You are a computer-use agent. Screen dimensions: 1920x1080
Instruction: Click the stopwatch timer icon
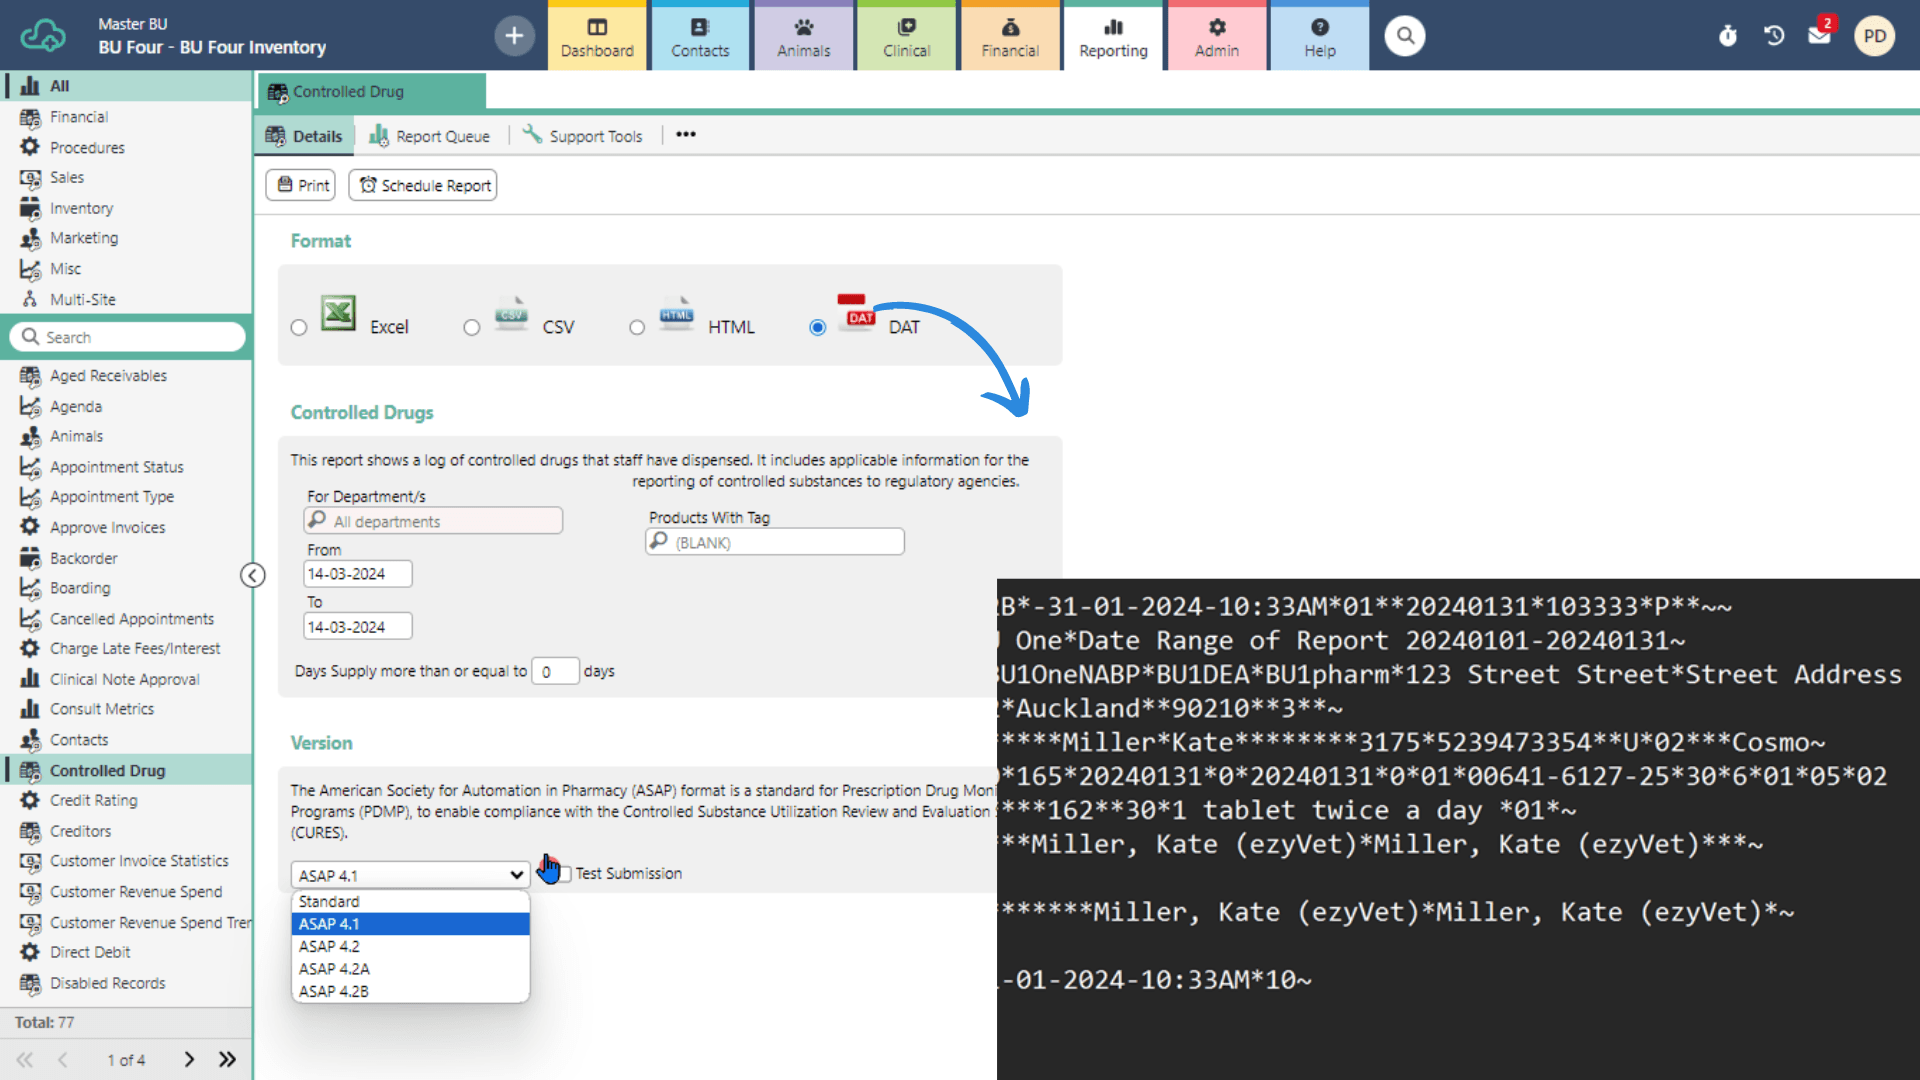tap(1728, 36)
